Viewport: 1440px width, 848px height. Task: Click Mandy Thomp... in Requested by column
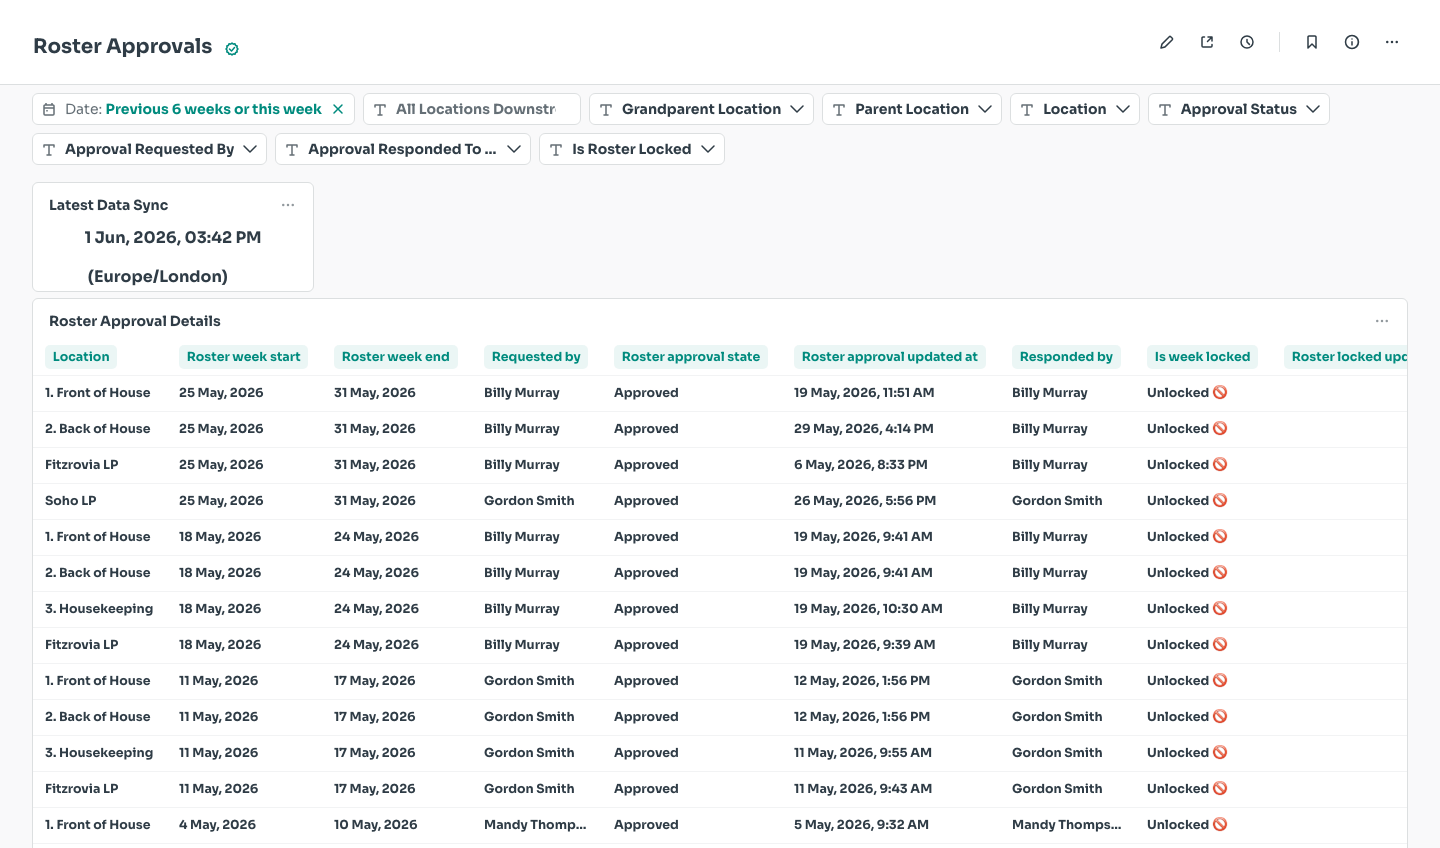[x=535, y=824]
